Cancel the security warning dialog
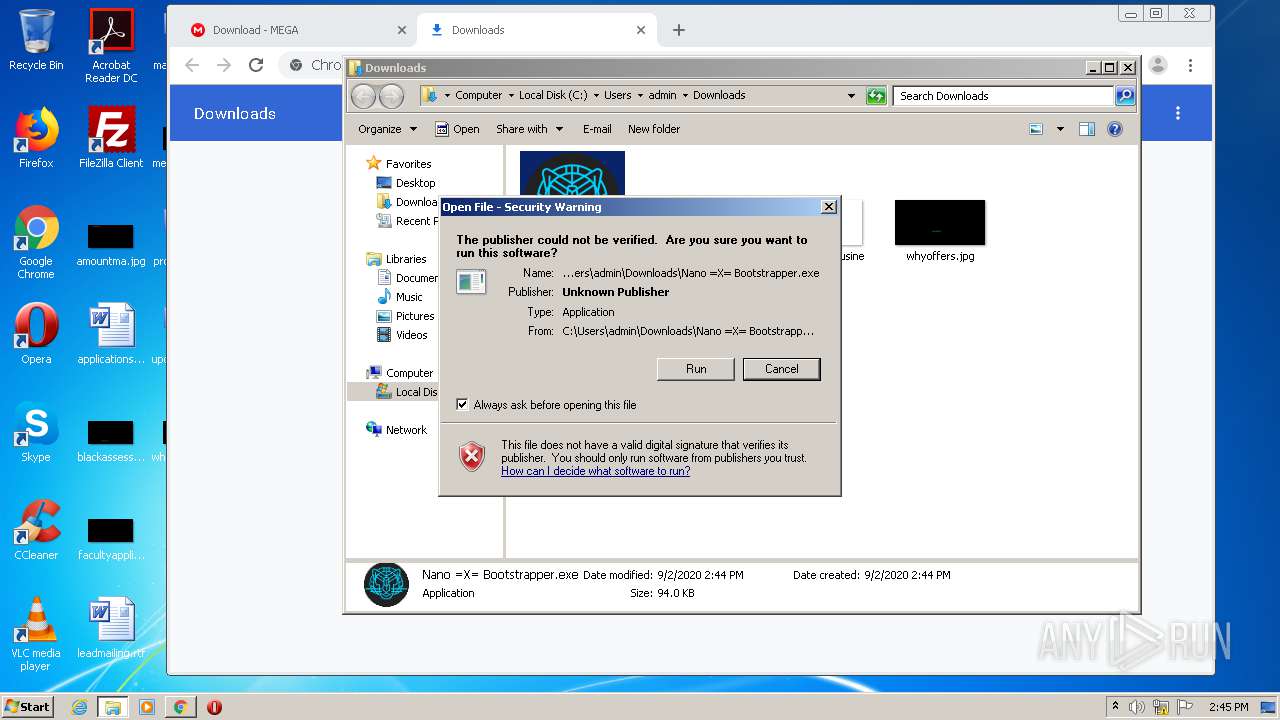The image size is (1280, 720). pos(782,369)
